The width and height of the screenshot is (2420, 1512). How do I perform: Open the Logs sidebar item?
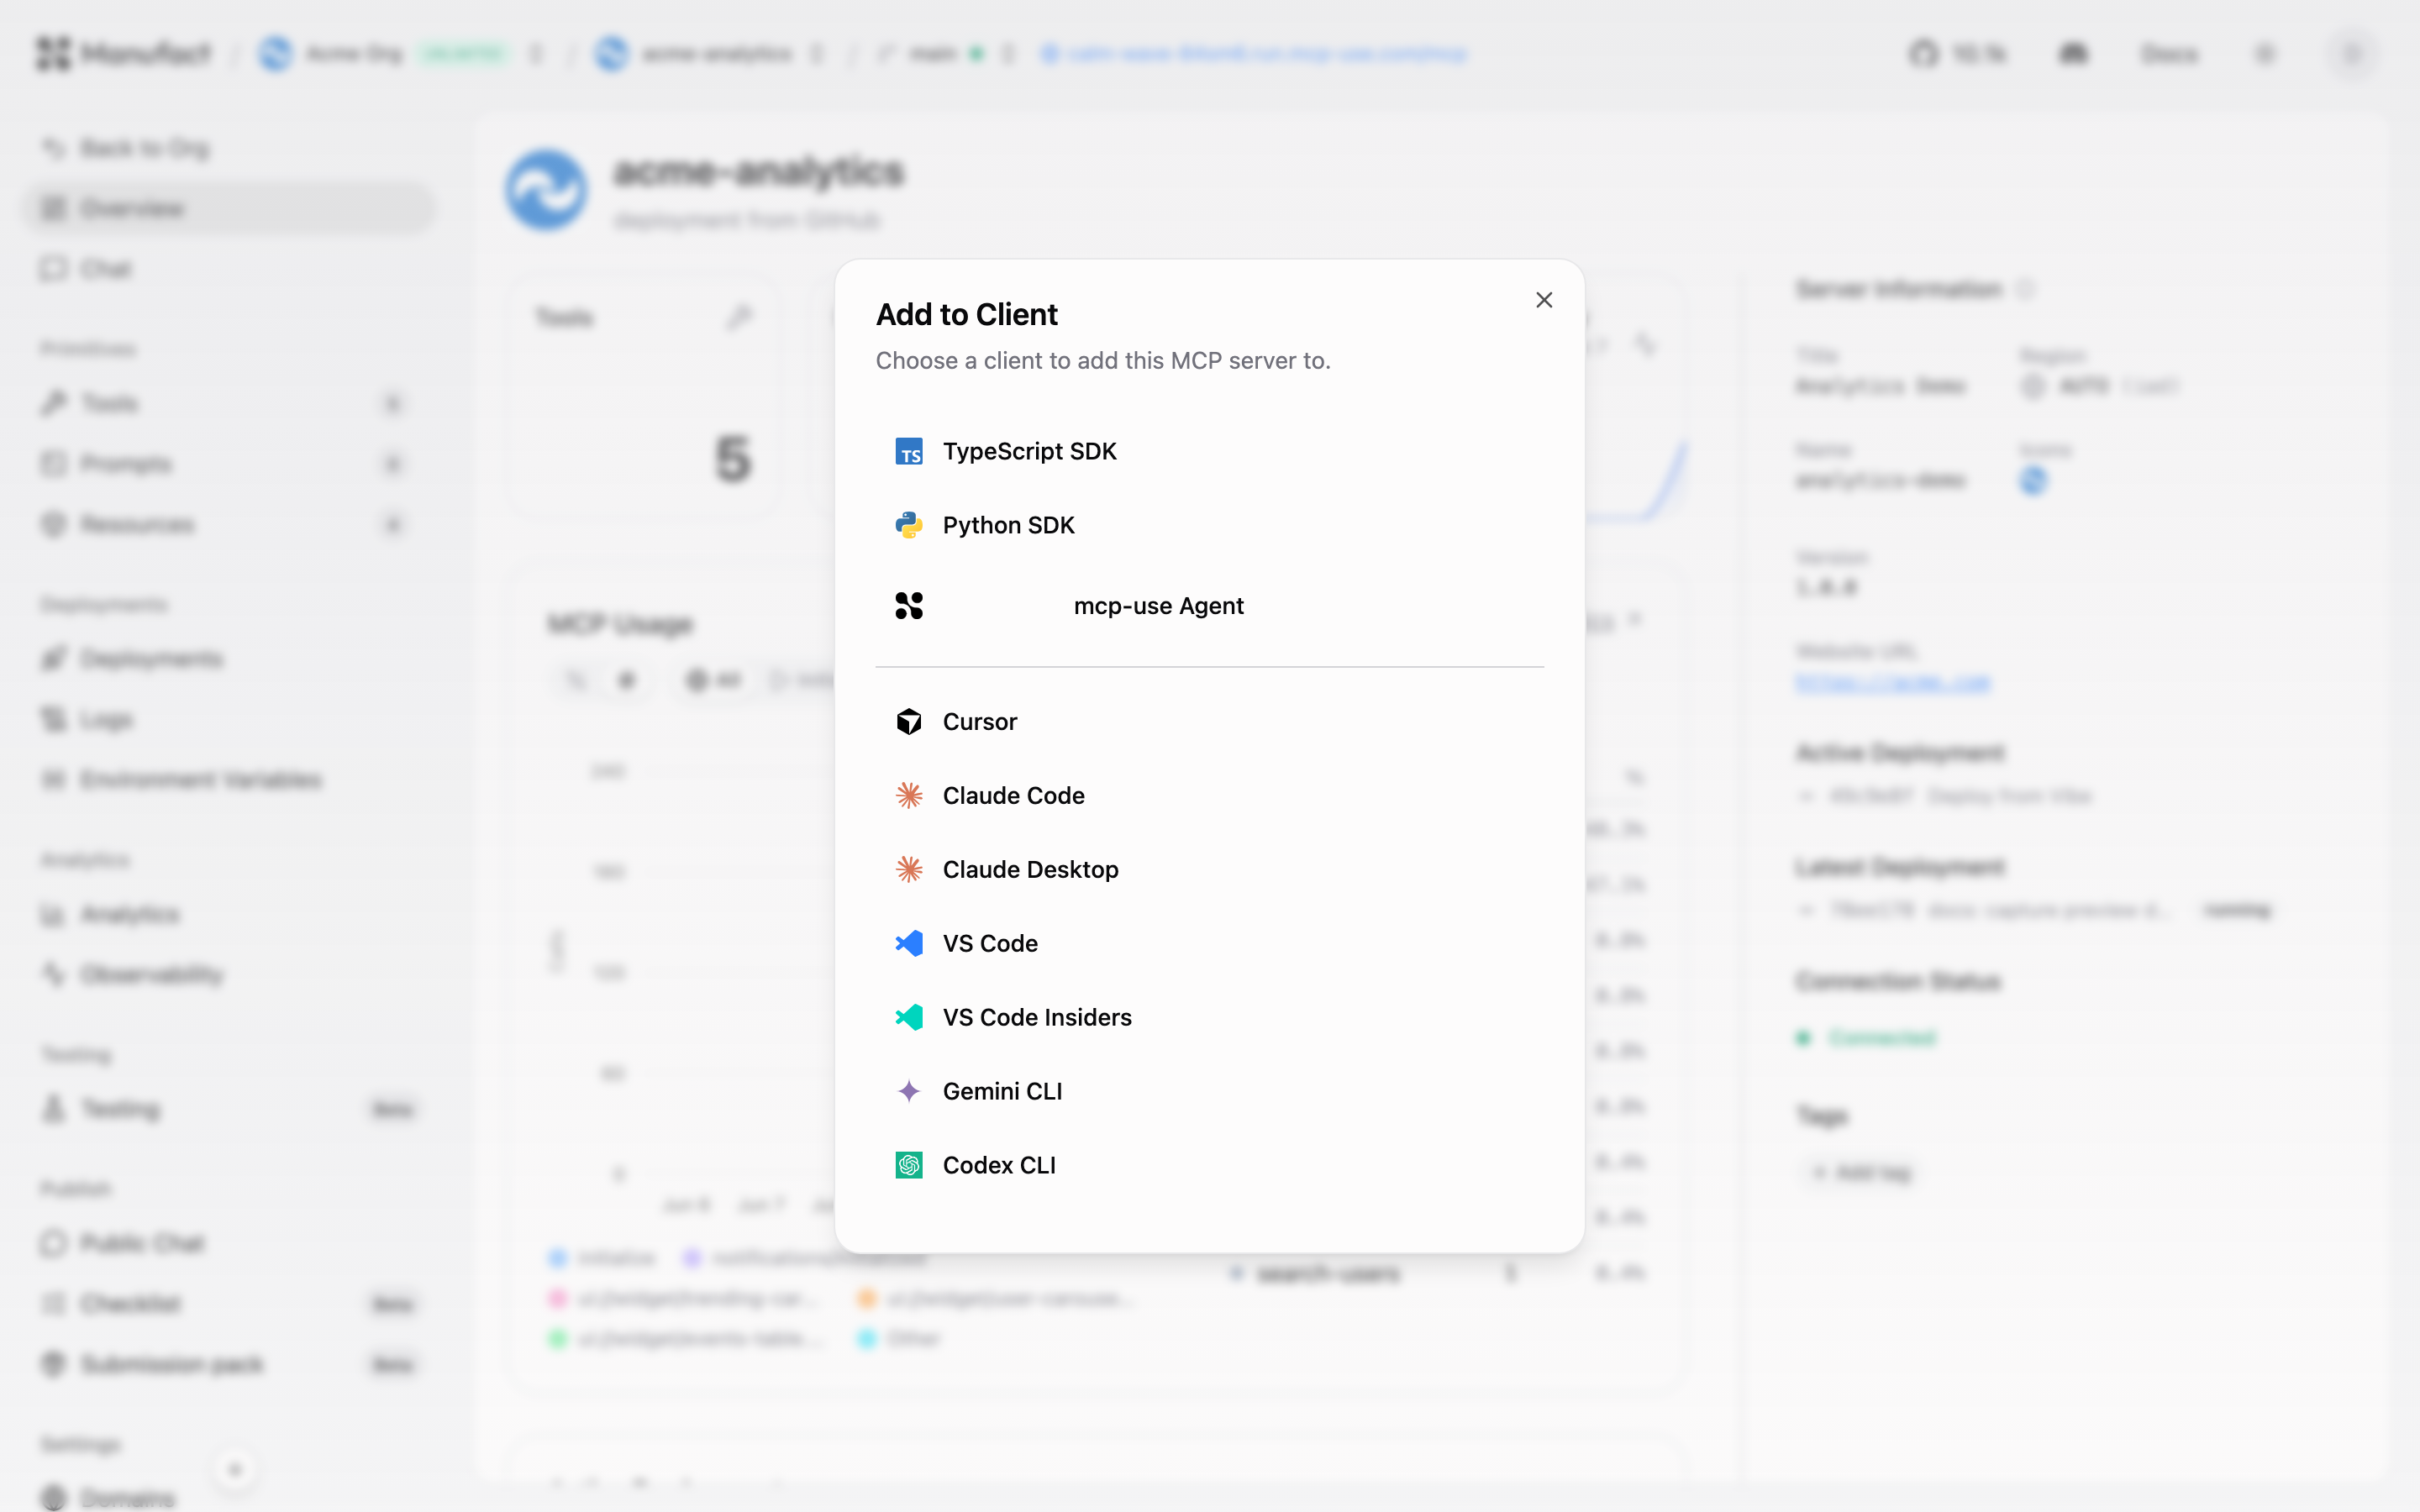(x=229, y=720)
